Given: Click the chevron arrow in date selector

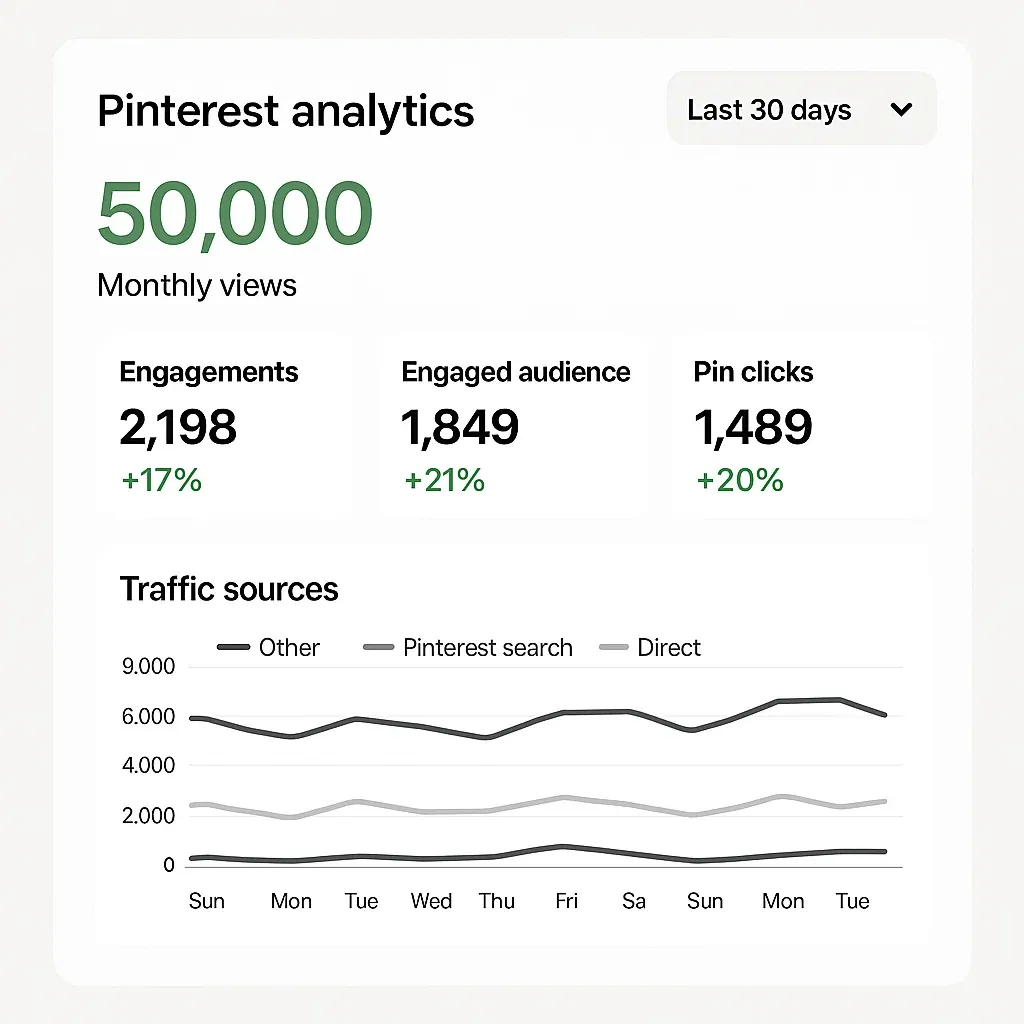Looking at the screenshot, I should tap(901, 110).
